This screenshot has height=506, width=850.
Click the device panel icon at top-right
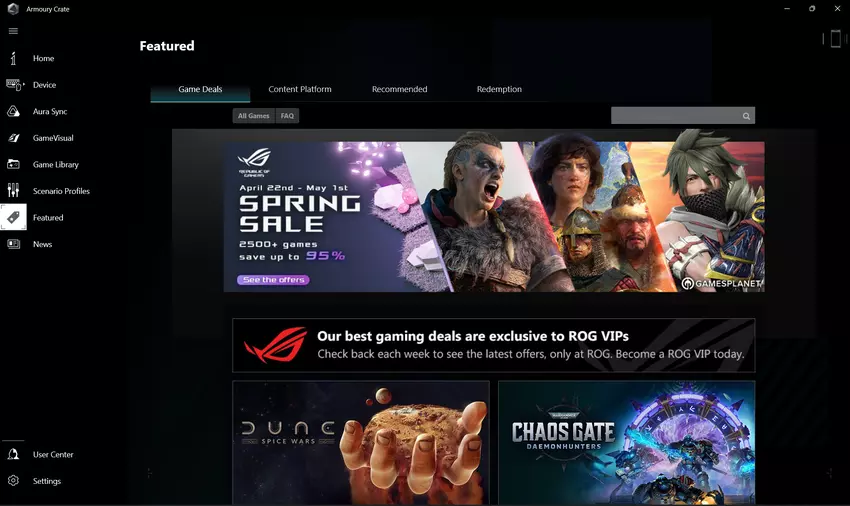click(835, 39)
